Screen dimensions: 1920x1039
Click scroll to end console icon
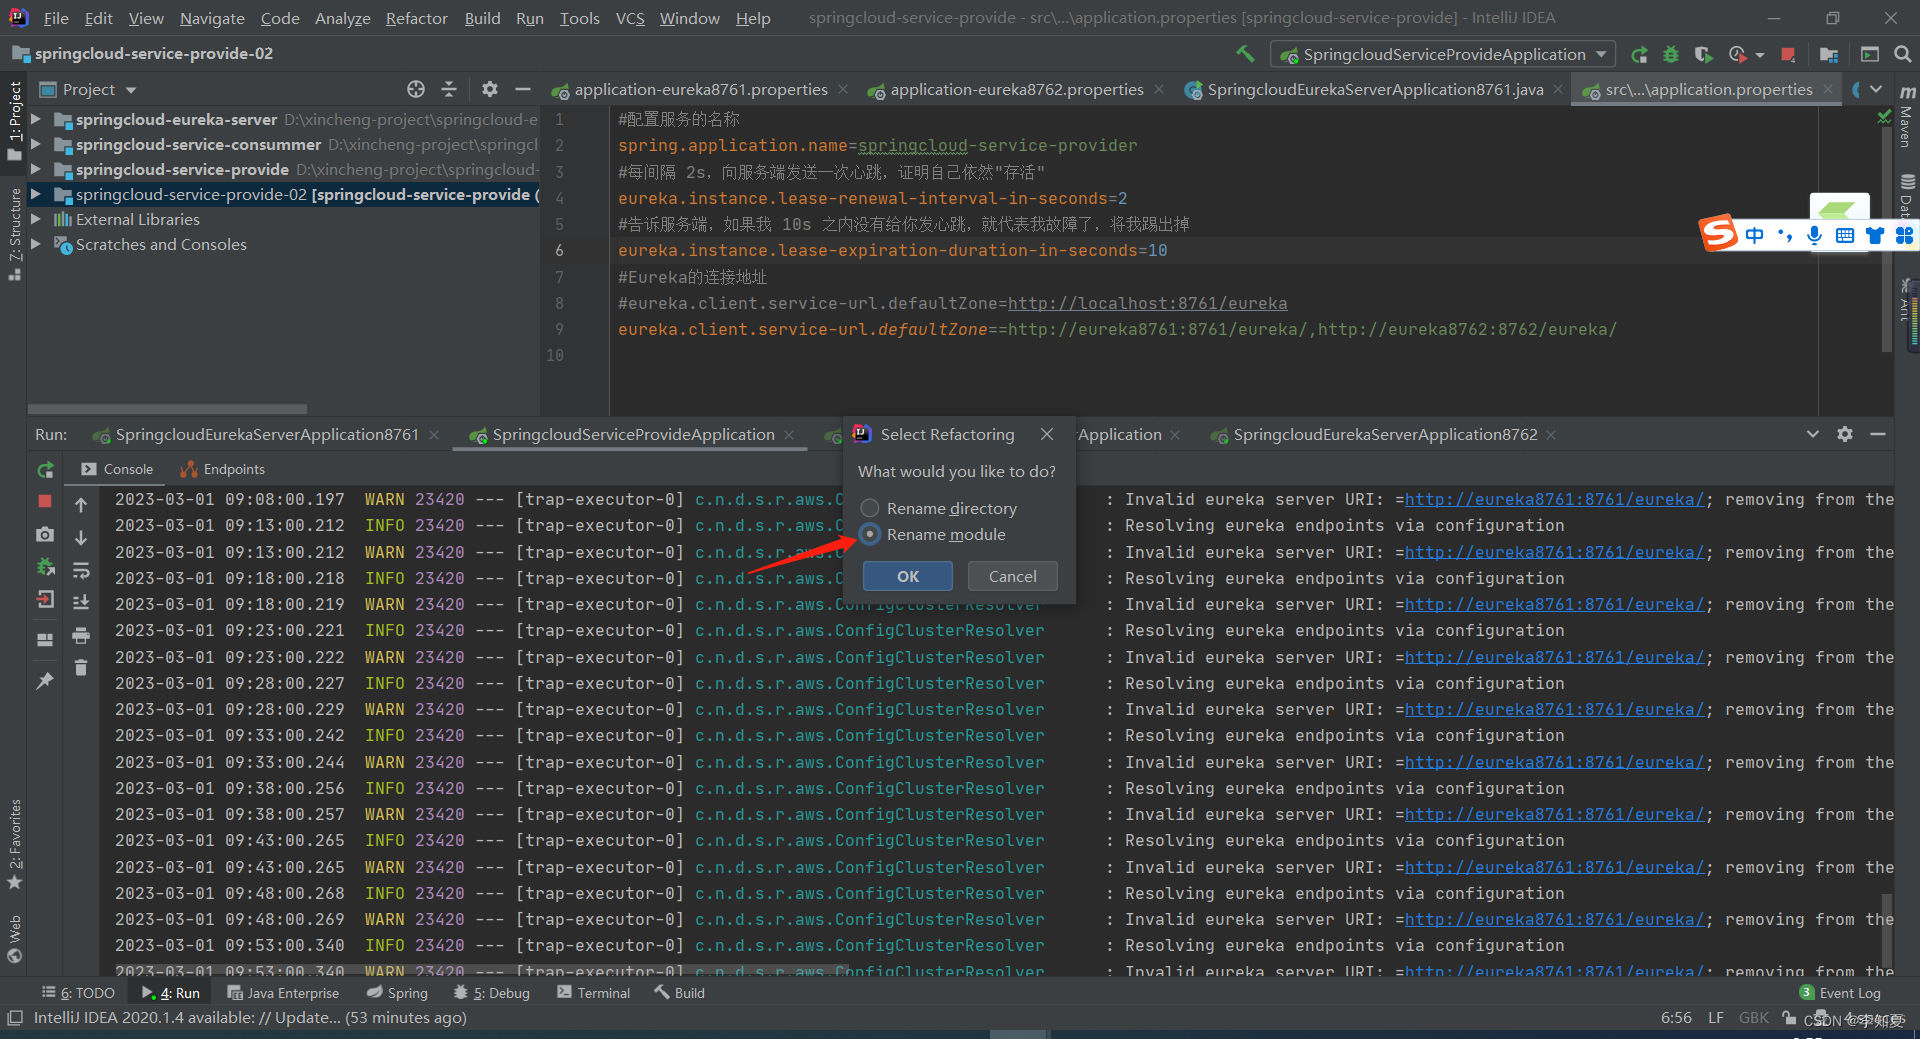[x=81, y=602]
